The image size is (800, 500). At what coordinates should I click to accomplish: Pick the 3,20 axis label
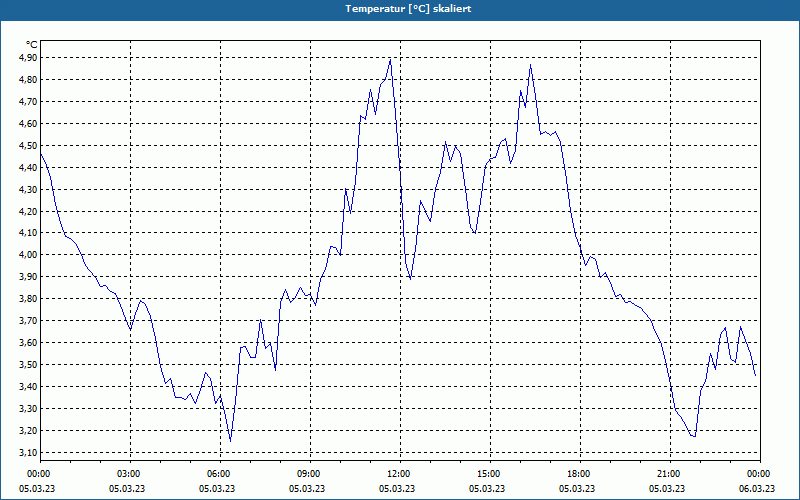tap(29, 430)
